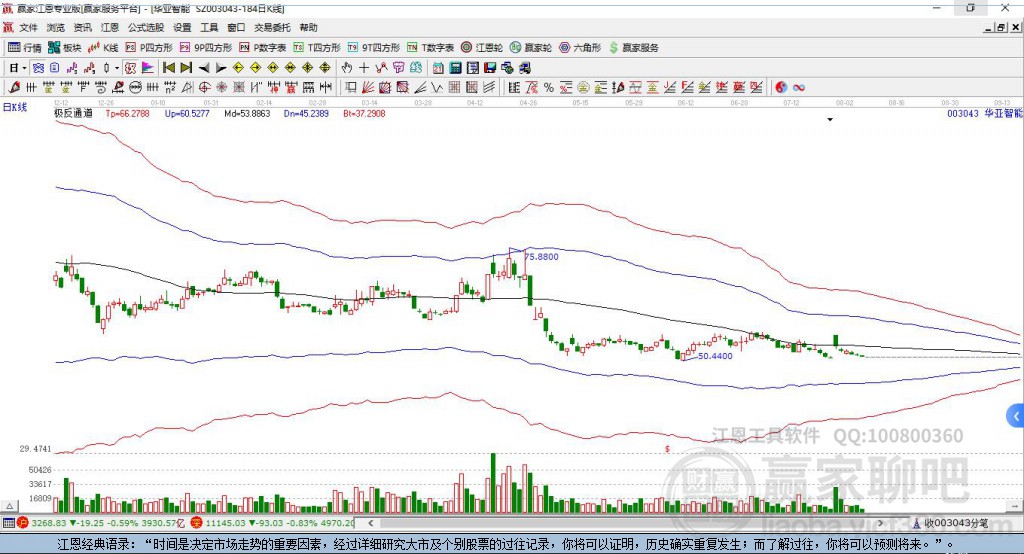Toggle the colored triangle chart icon
Viewport: 1024px width, 554px height.
tap(148, 68)
